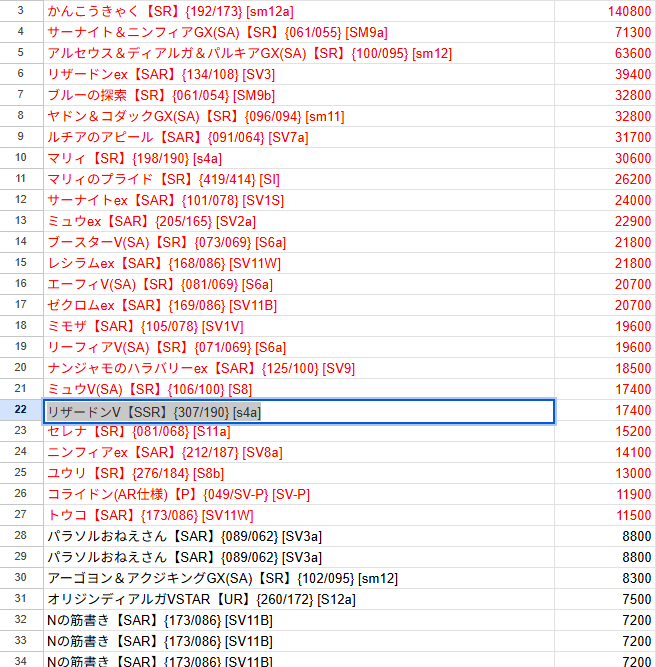The width and height of the screenshot is (656, 667).
Task: Click the price cell 22900
Action: (605, 221)
